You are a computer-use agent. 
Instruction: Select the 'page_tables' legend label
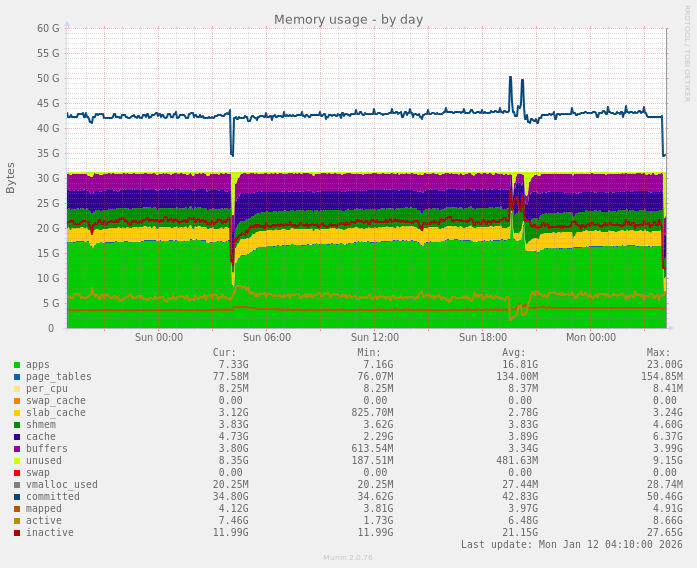[x=59, y=377]
